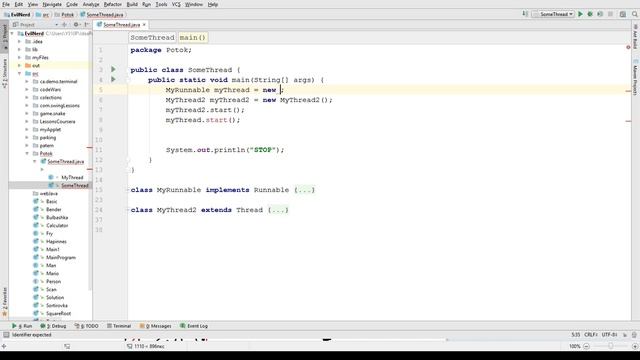The image size is (640, 360).
Task: Open the Build menu
Action: click(x=132, y=4)
